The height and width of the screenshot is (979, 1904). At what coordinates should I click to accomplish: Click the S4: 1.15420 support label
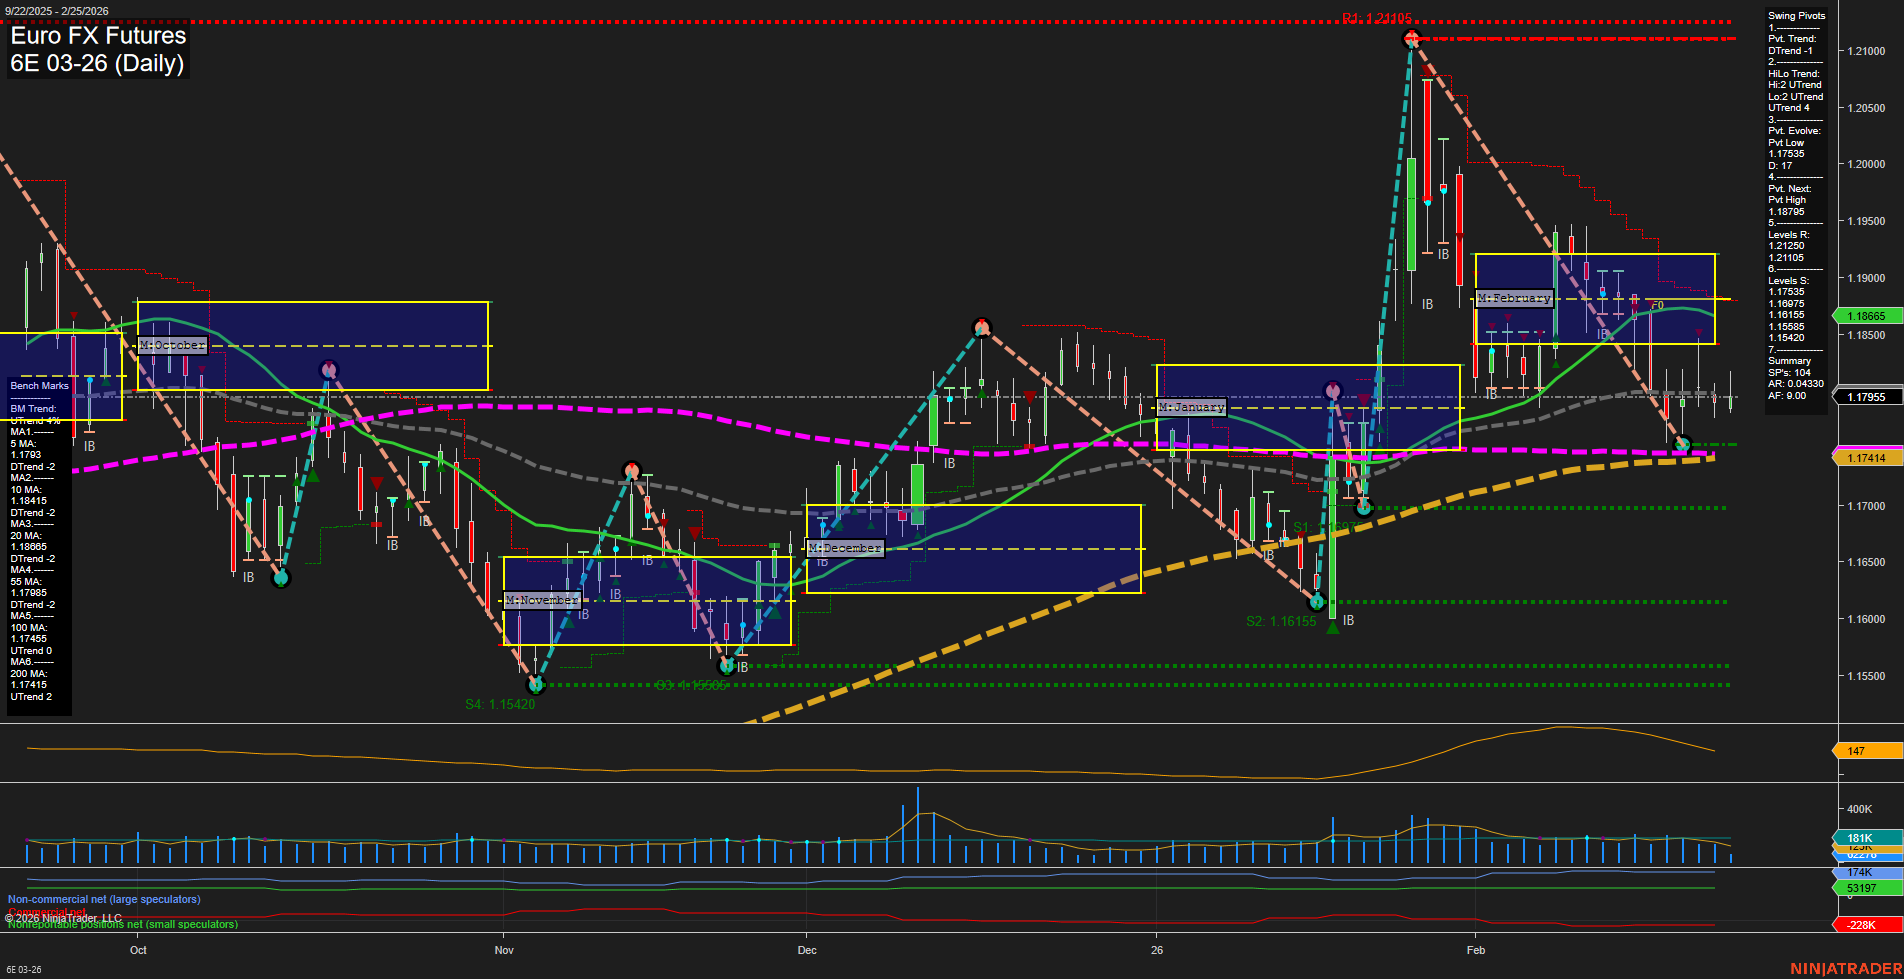click(501, 704)
